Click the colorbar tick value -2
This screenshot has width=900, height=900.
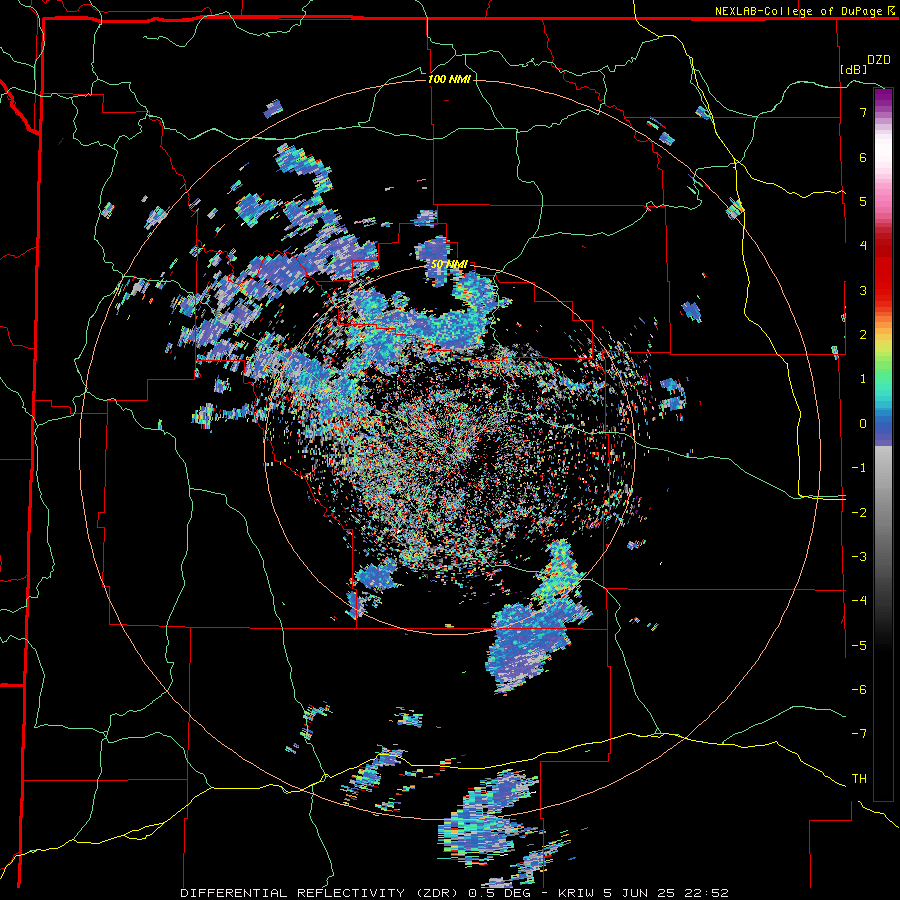click(x=859, y=512)
